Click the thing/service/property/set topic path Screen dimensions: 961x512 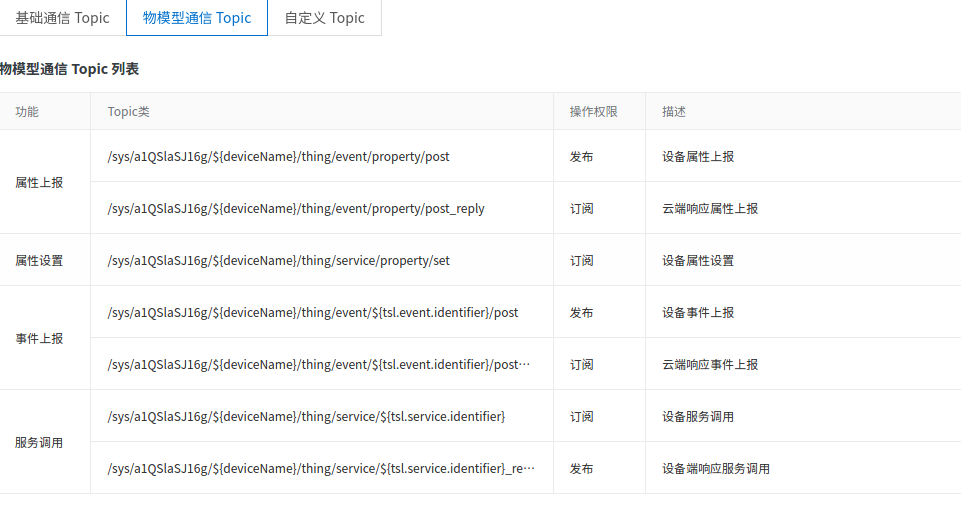[278, 261]
